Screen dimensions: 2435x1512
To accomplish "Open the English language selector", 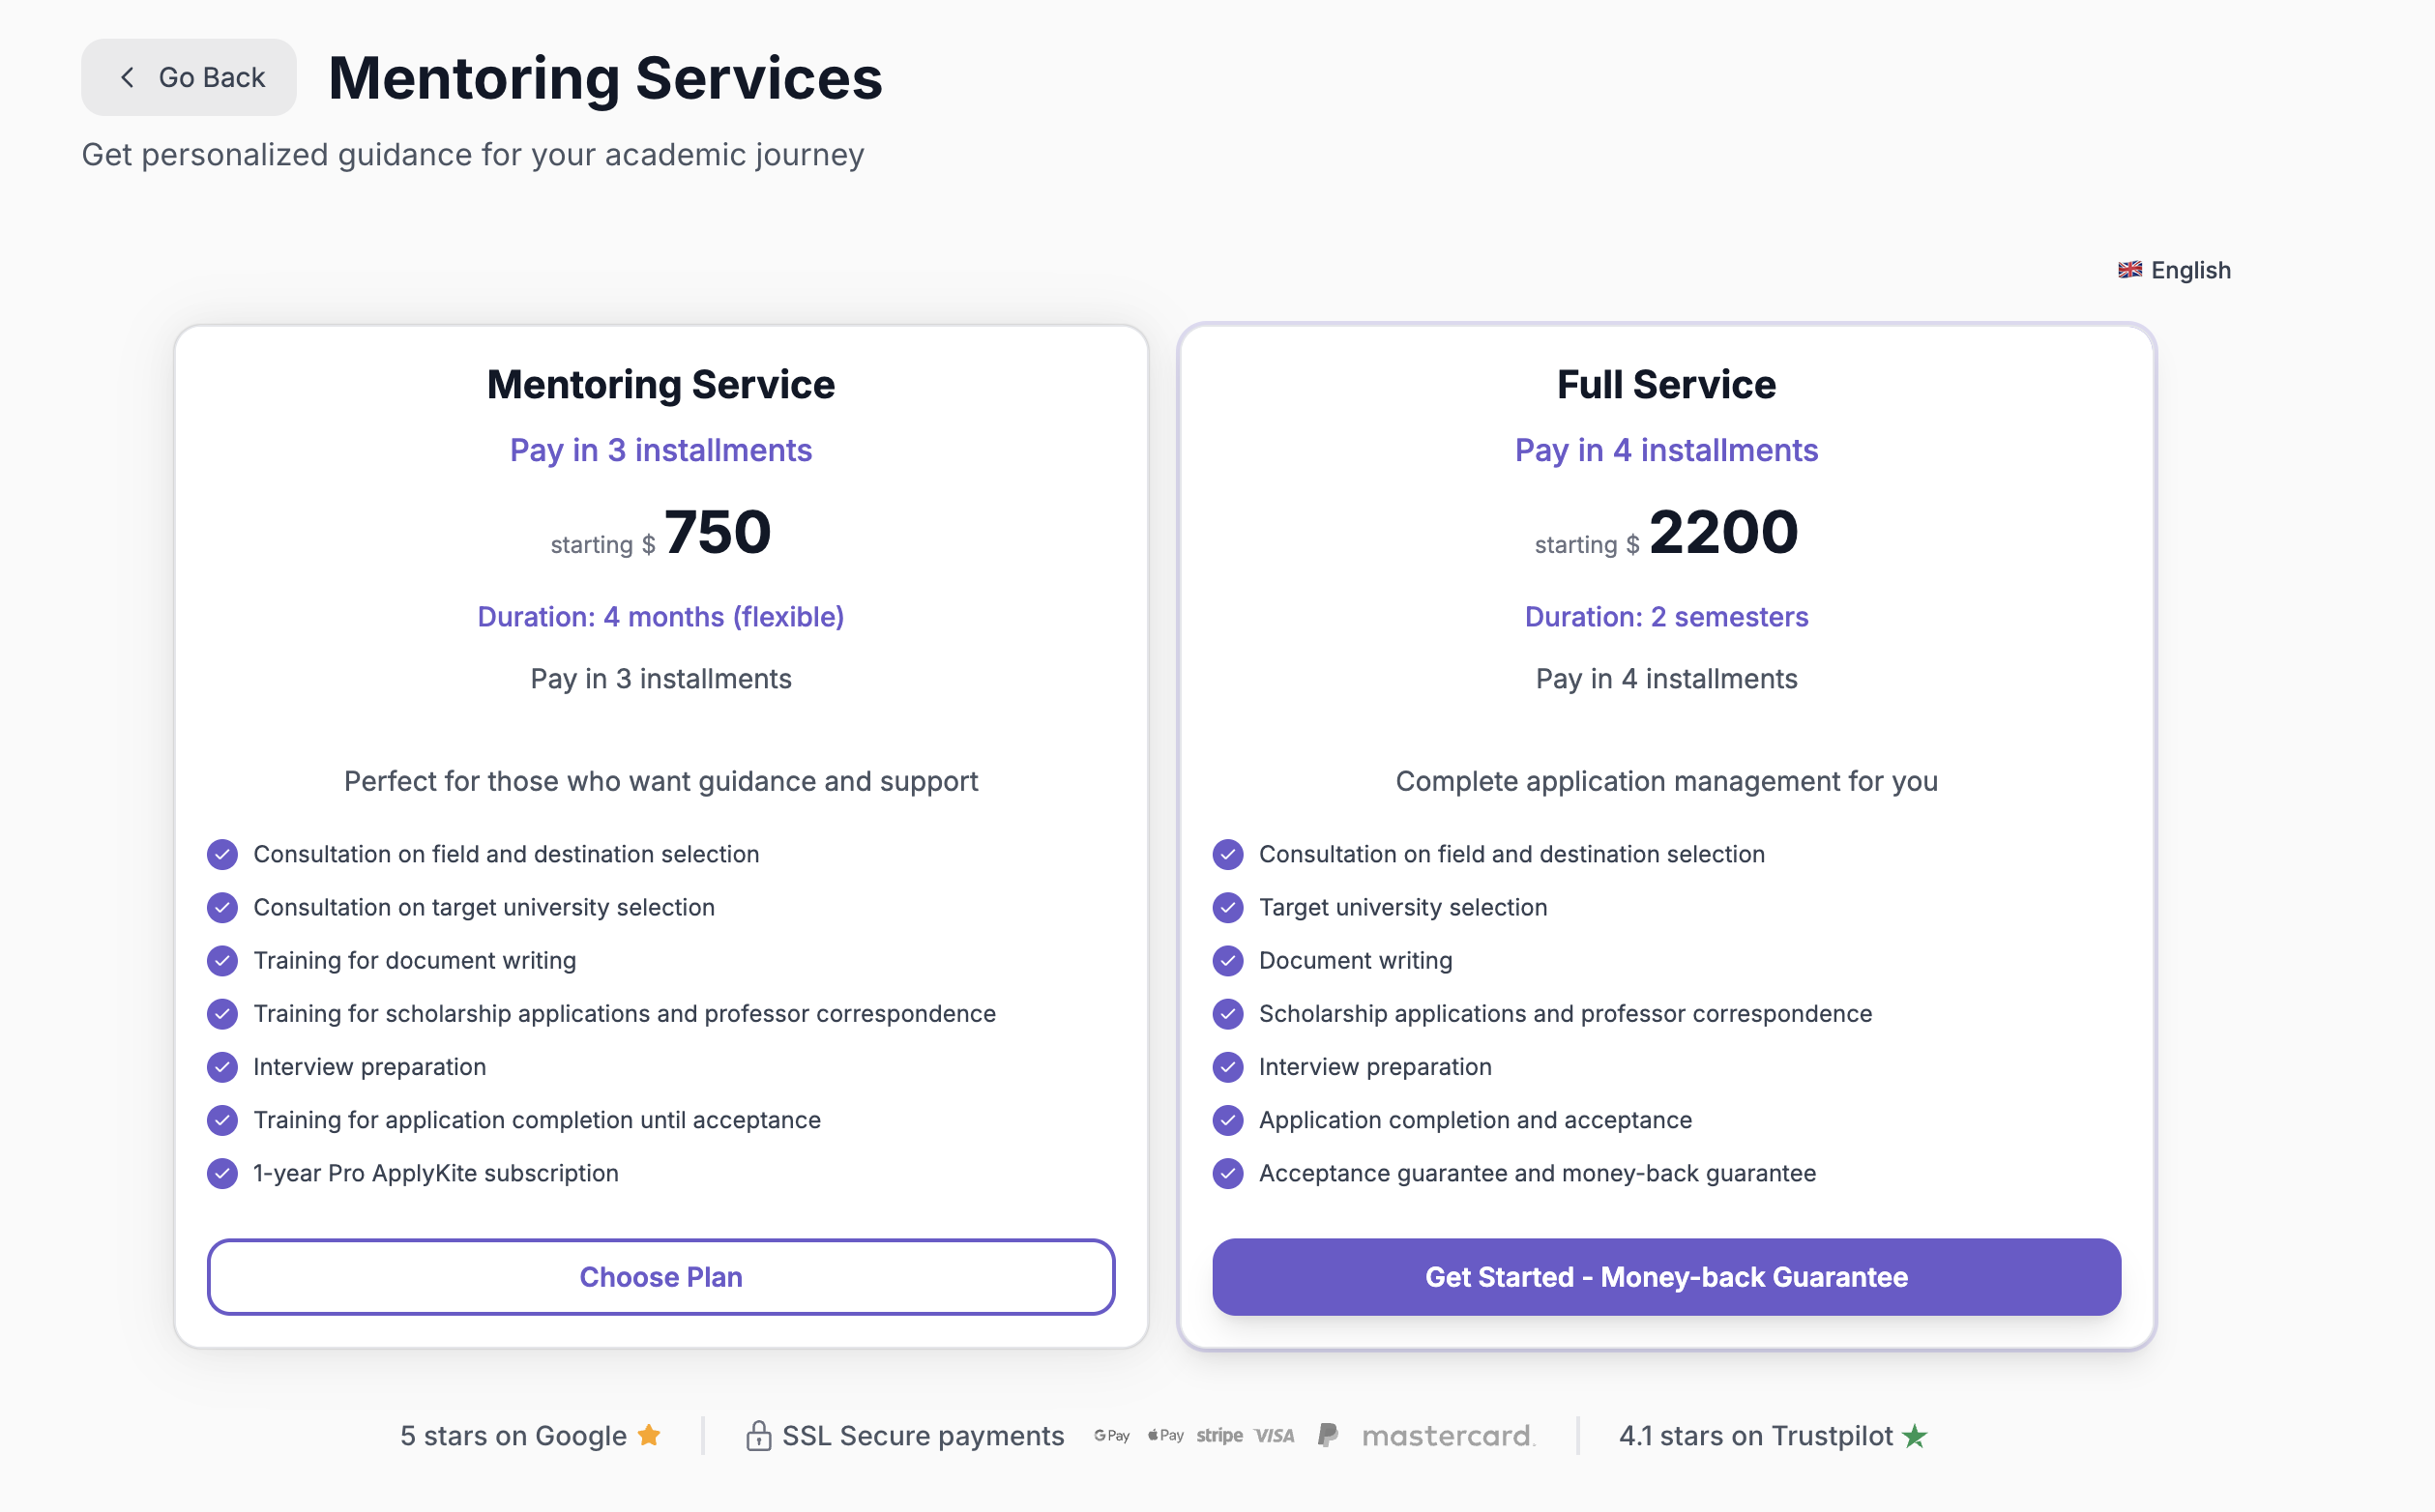I will pos(2174,270).
